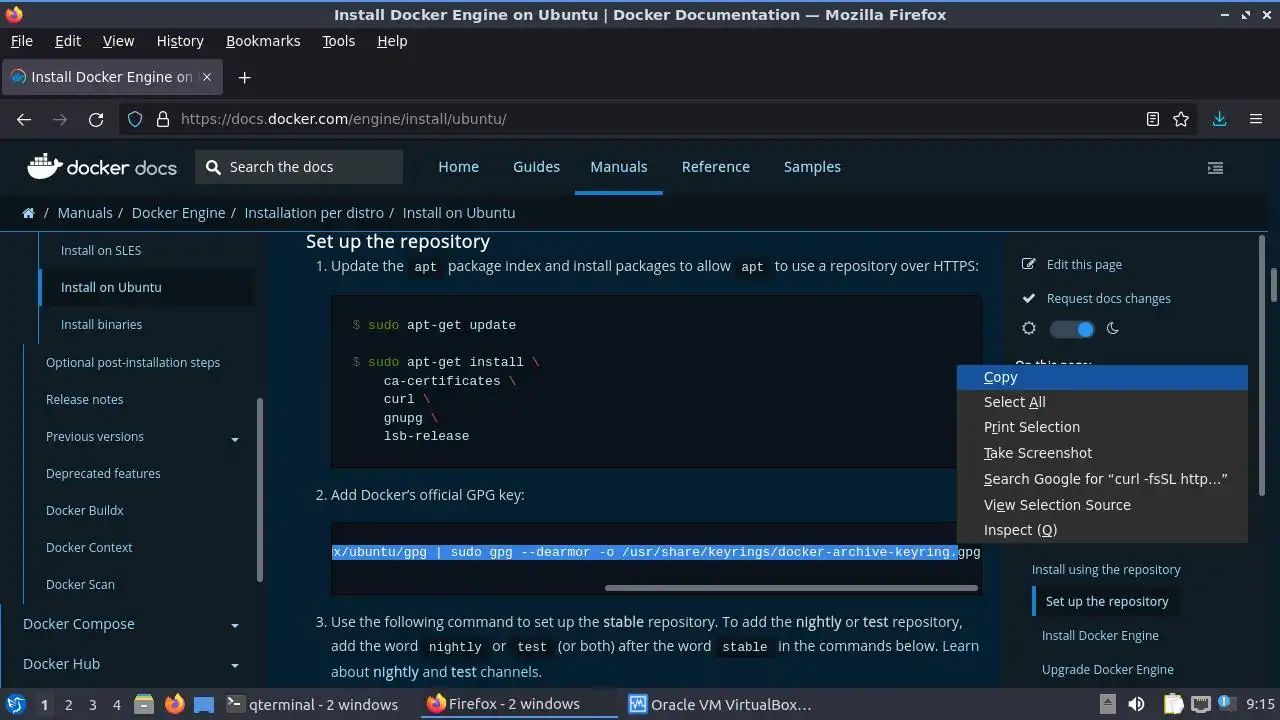
Task: Choose Print Selection in context menu
Action: 1102,427
